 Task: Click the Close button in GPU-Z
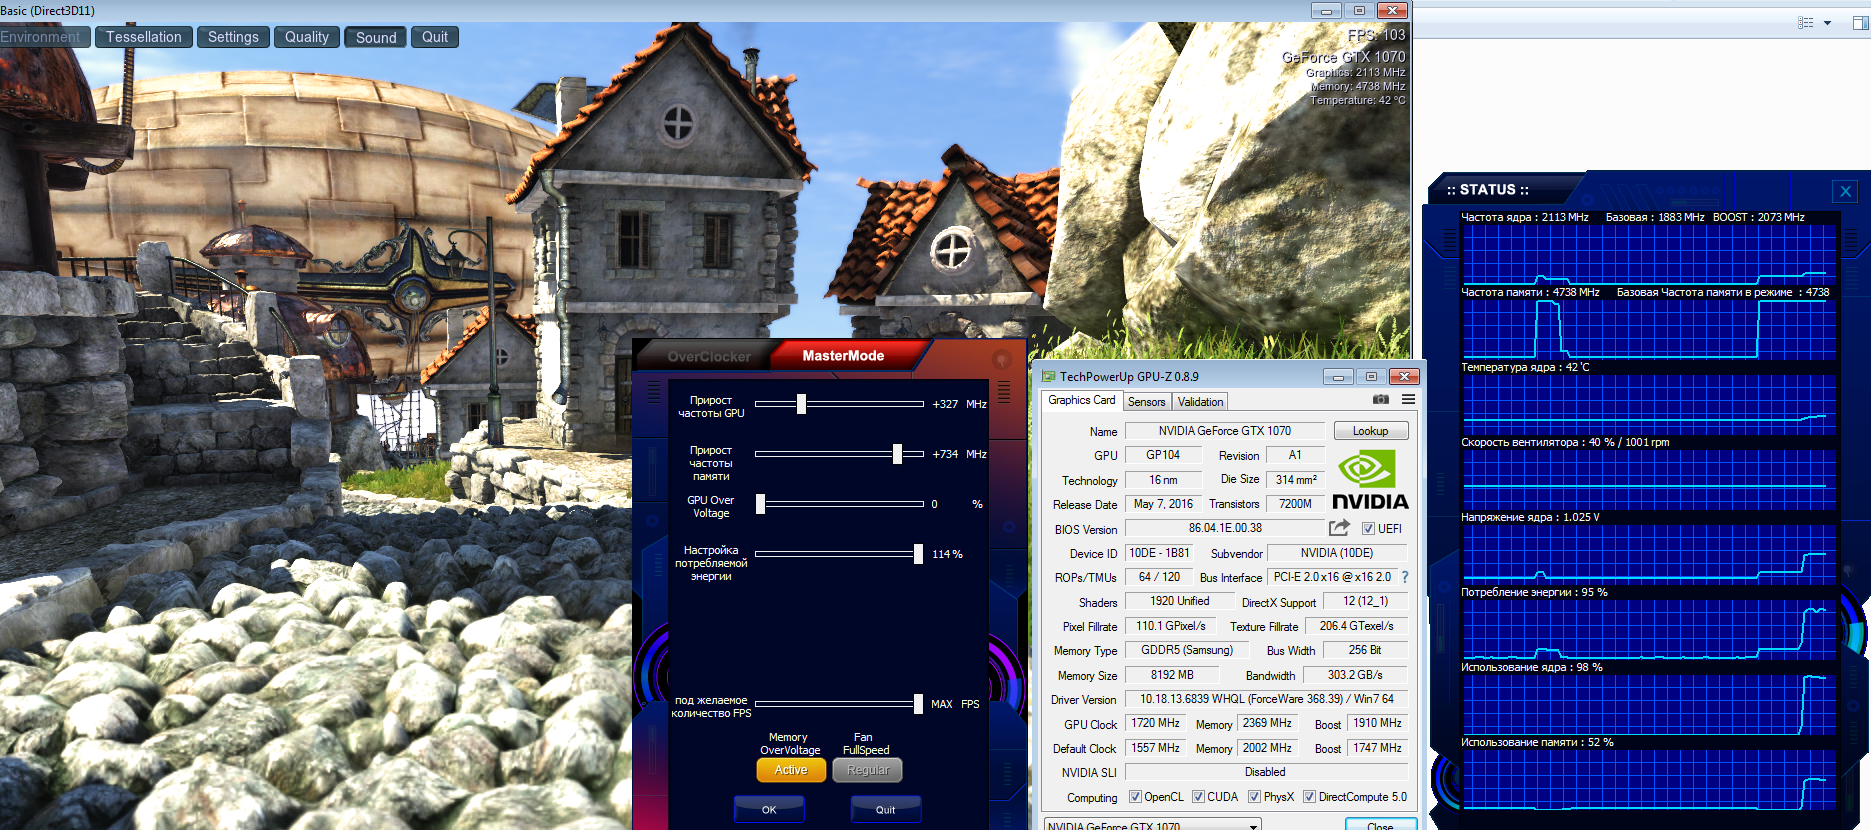point(1380,825)
